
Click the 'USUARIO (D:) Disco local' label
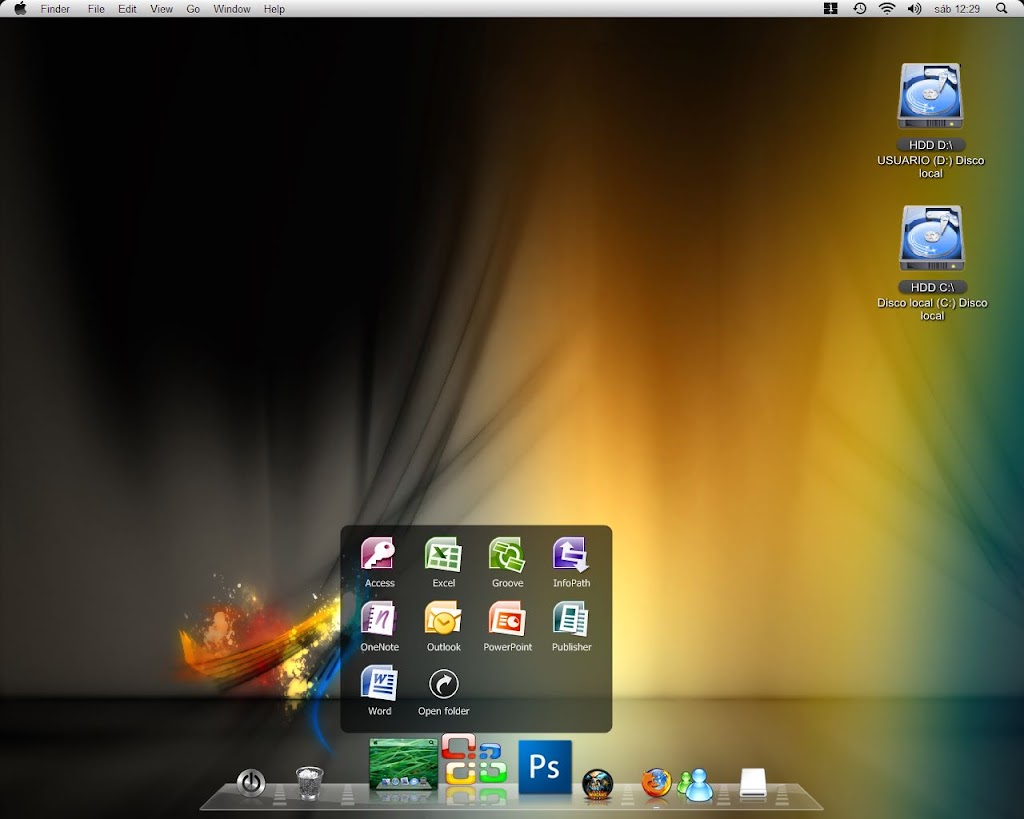(931, 167)
